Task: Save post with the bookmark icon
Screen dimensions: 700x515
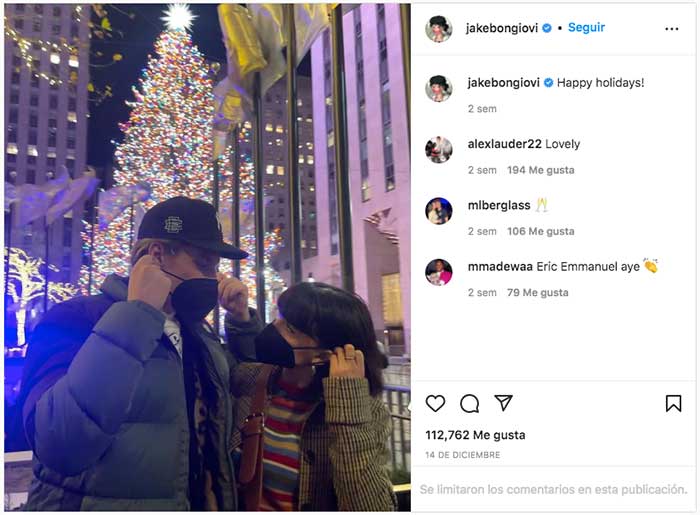Action: tap(673, 403)
